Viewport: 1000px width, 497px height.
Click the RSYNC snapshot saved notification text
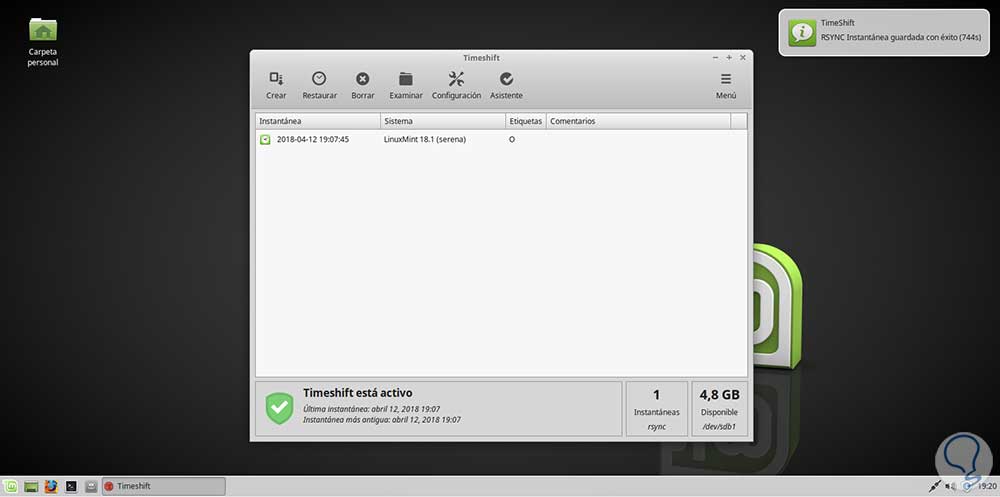coord(901,38)
